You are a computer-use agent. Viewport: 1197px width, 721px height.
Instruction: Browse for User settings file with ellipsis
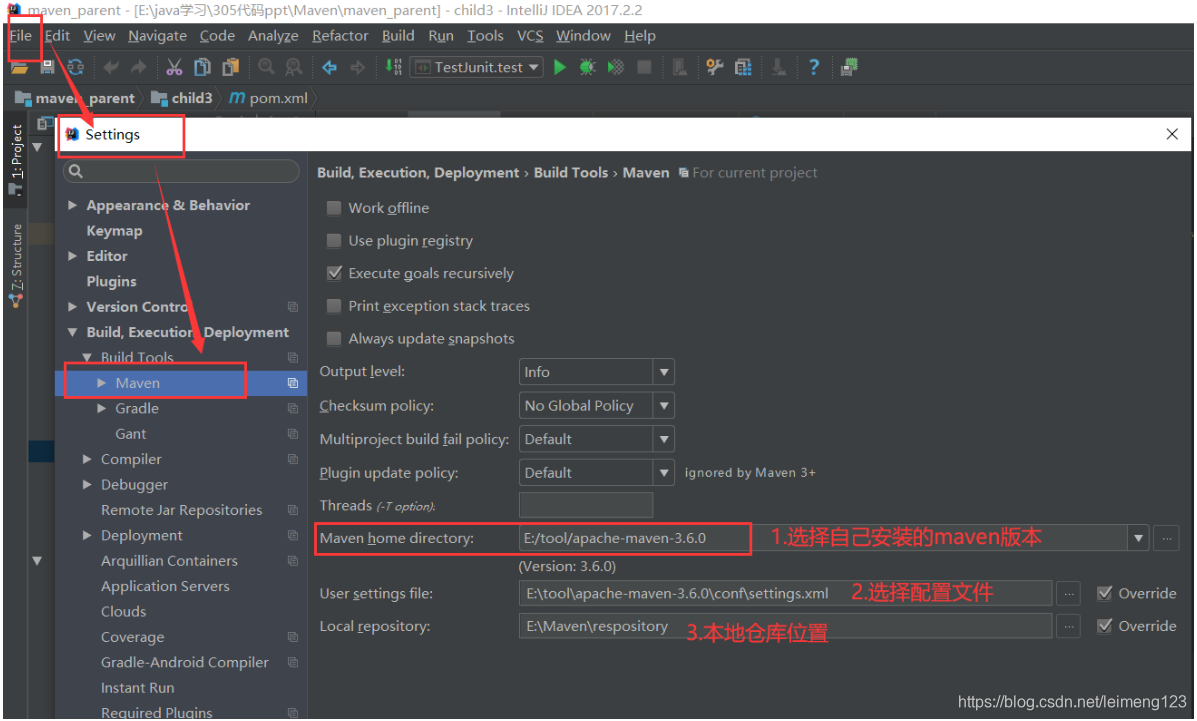(1069, 593)
